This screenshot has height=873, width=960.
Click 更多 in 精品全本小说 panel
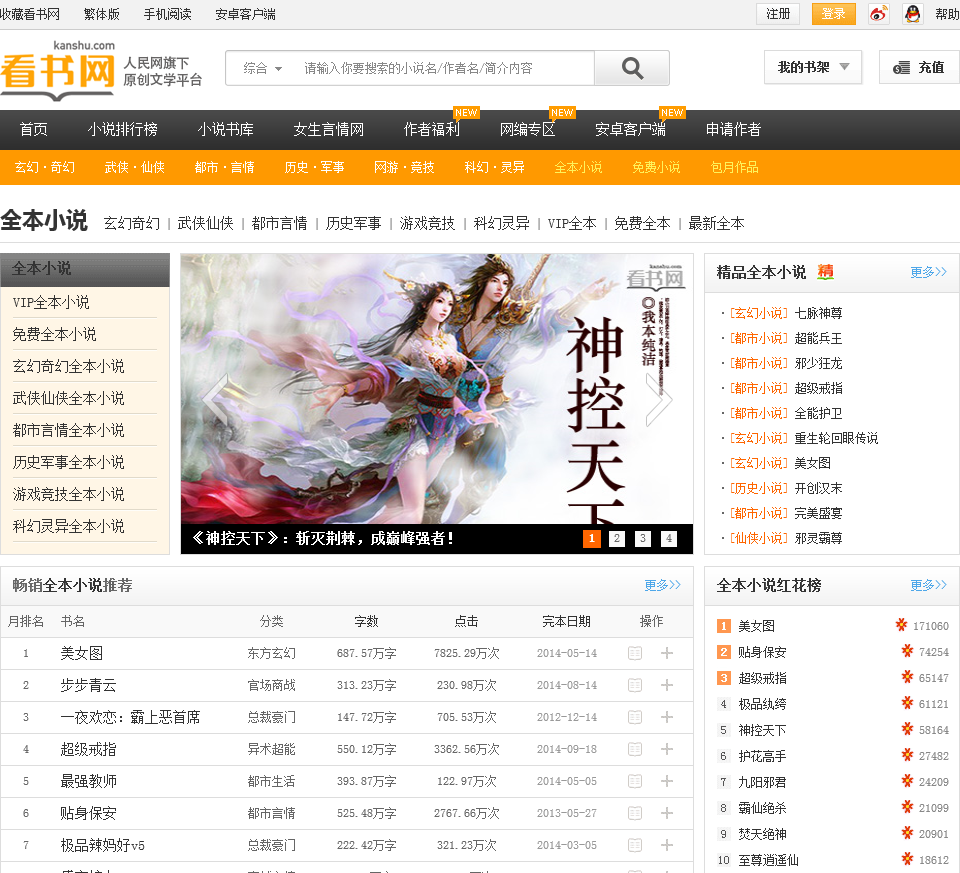tap(928, 272)
